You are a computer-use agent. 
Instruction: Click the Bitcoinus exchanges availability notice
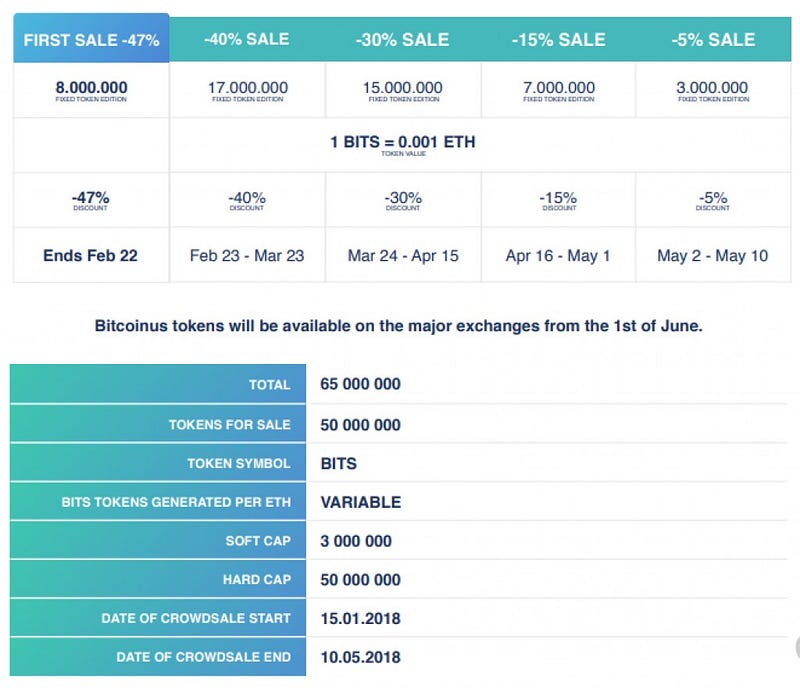[398, 326]
